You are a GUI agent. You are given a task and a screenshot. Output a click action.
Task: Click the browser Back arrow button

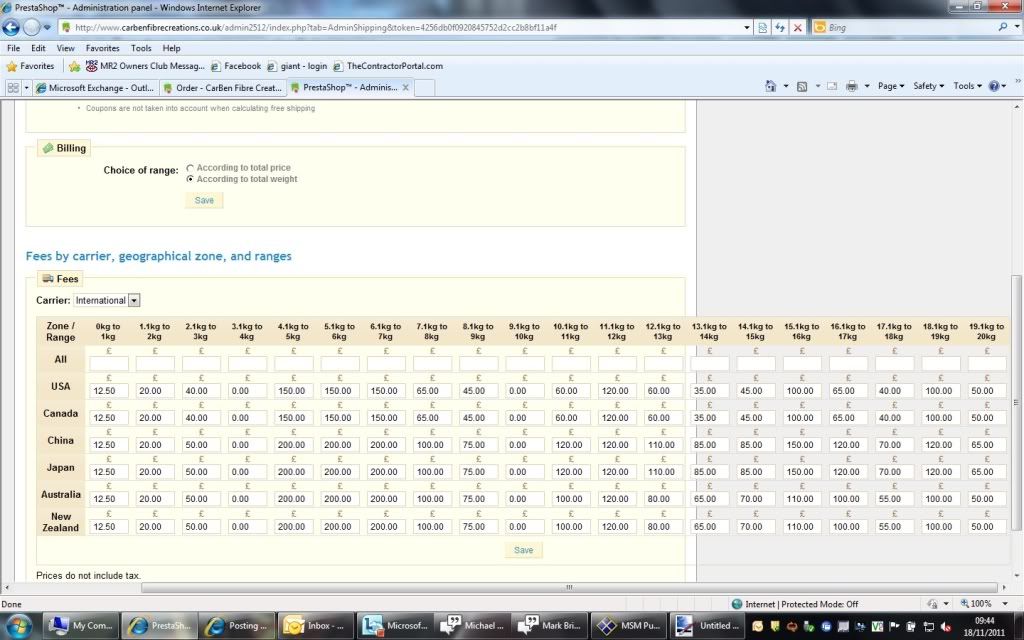[x=12, y=27]
